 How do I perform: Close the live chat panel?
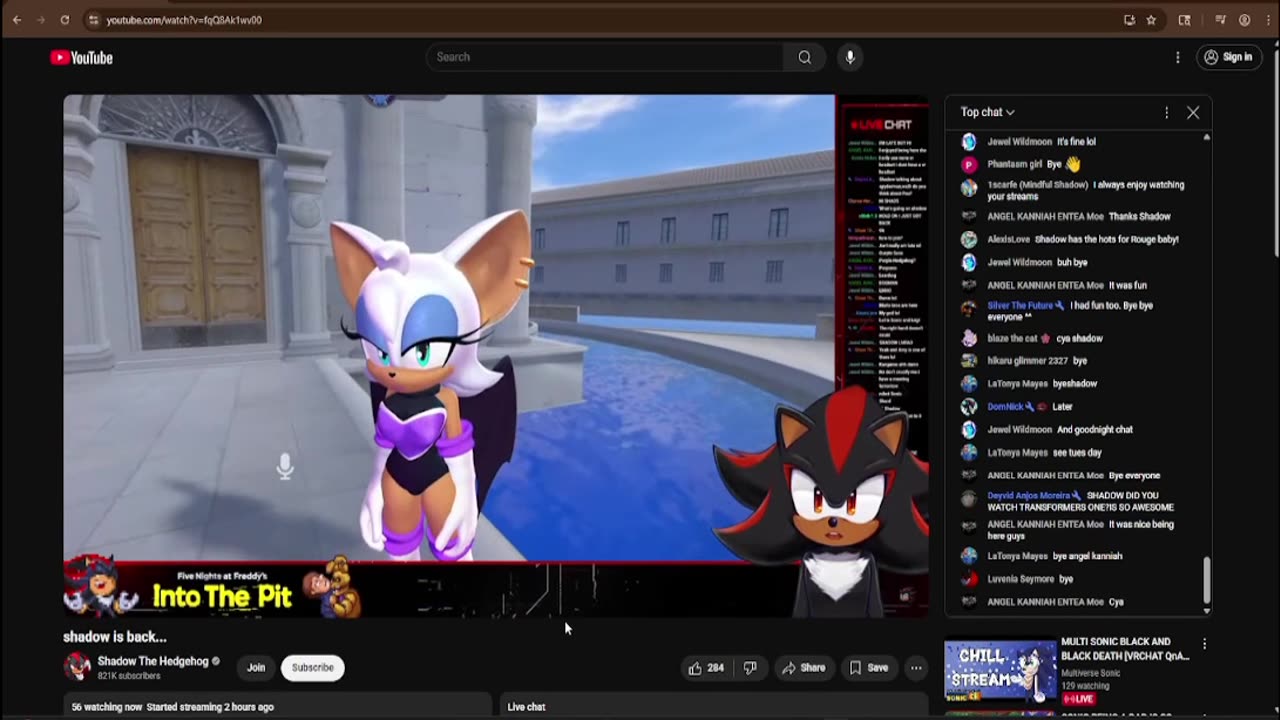click(x=1193, y=112)
